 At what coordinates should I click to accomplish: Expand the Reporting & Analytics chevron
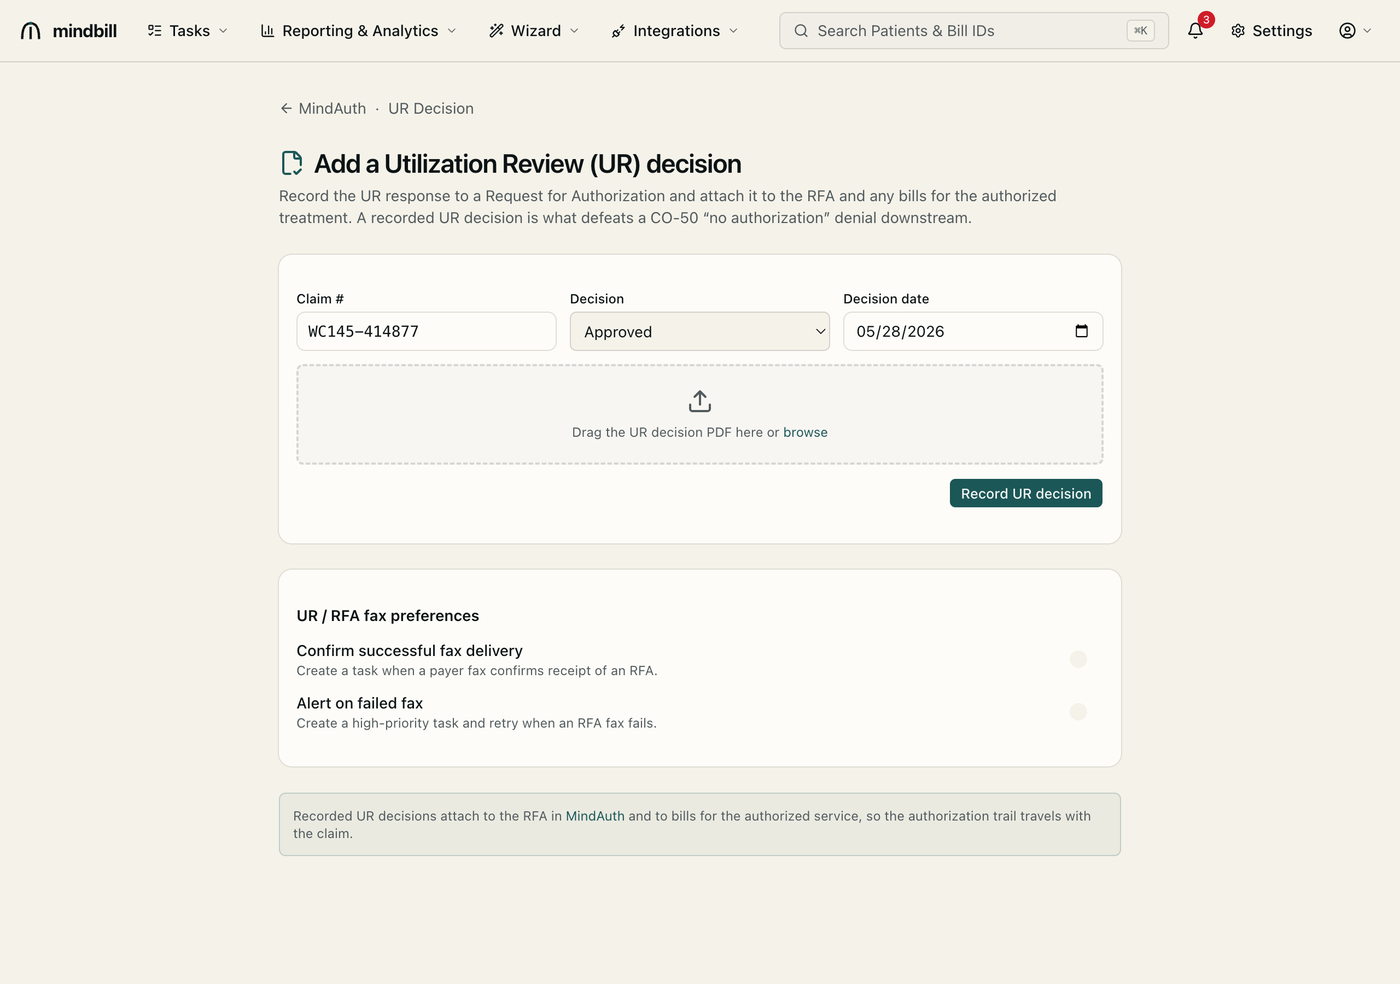[452, 31]
